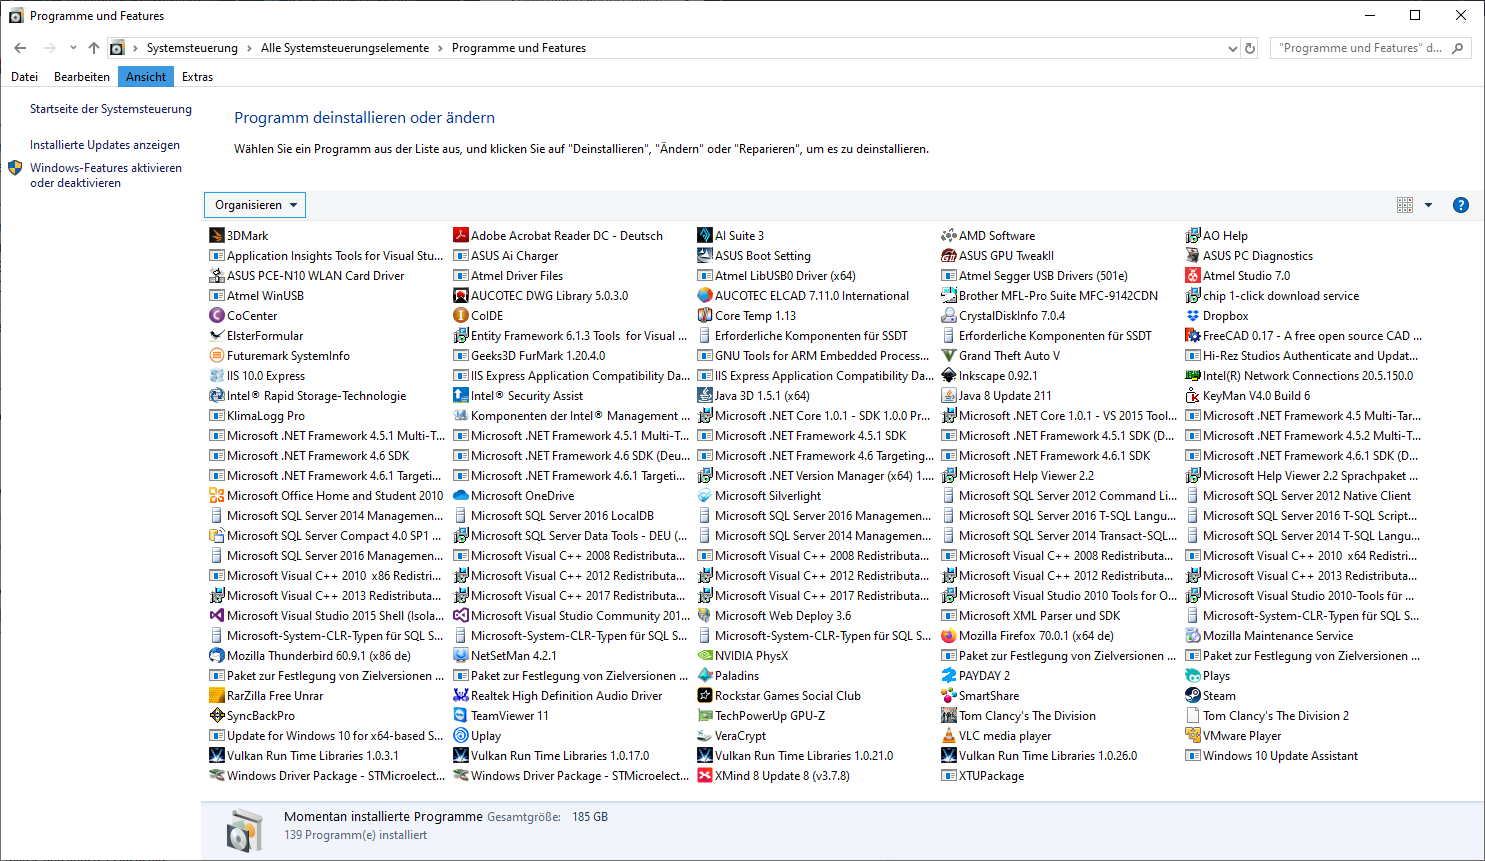Select the Grand Theft Auto V icon

click(948, 356)
